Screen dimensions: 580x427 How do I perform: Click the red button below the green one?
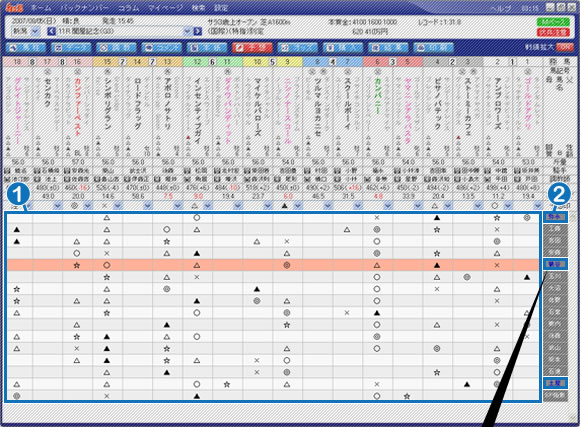[x=553, y=32]
